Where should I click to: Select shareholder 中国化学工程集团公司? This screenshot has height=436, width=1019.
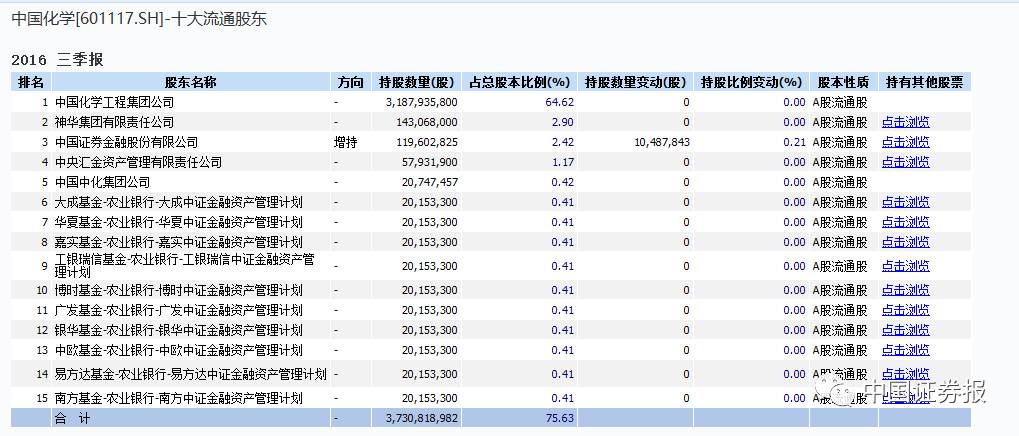(x=114, y=102)
